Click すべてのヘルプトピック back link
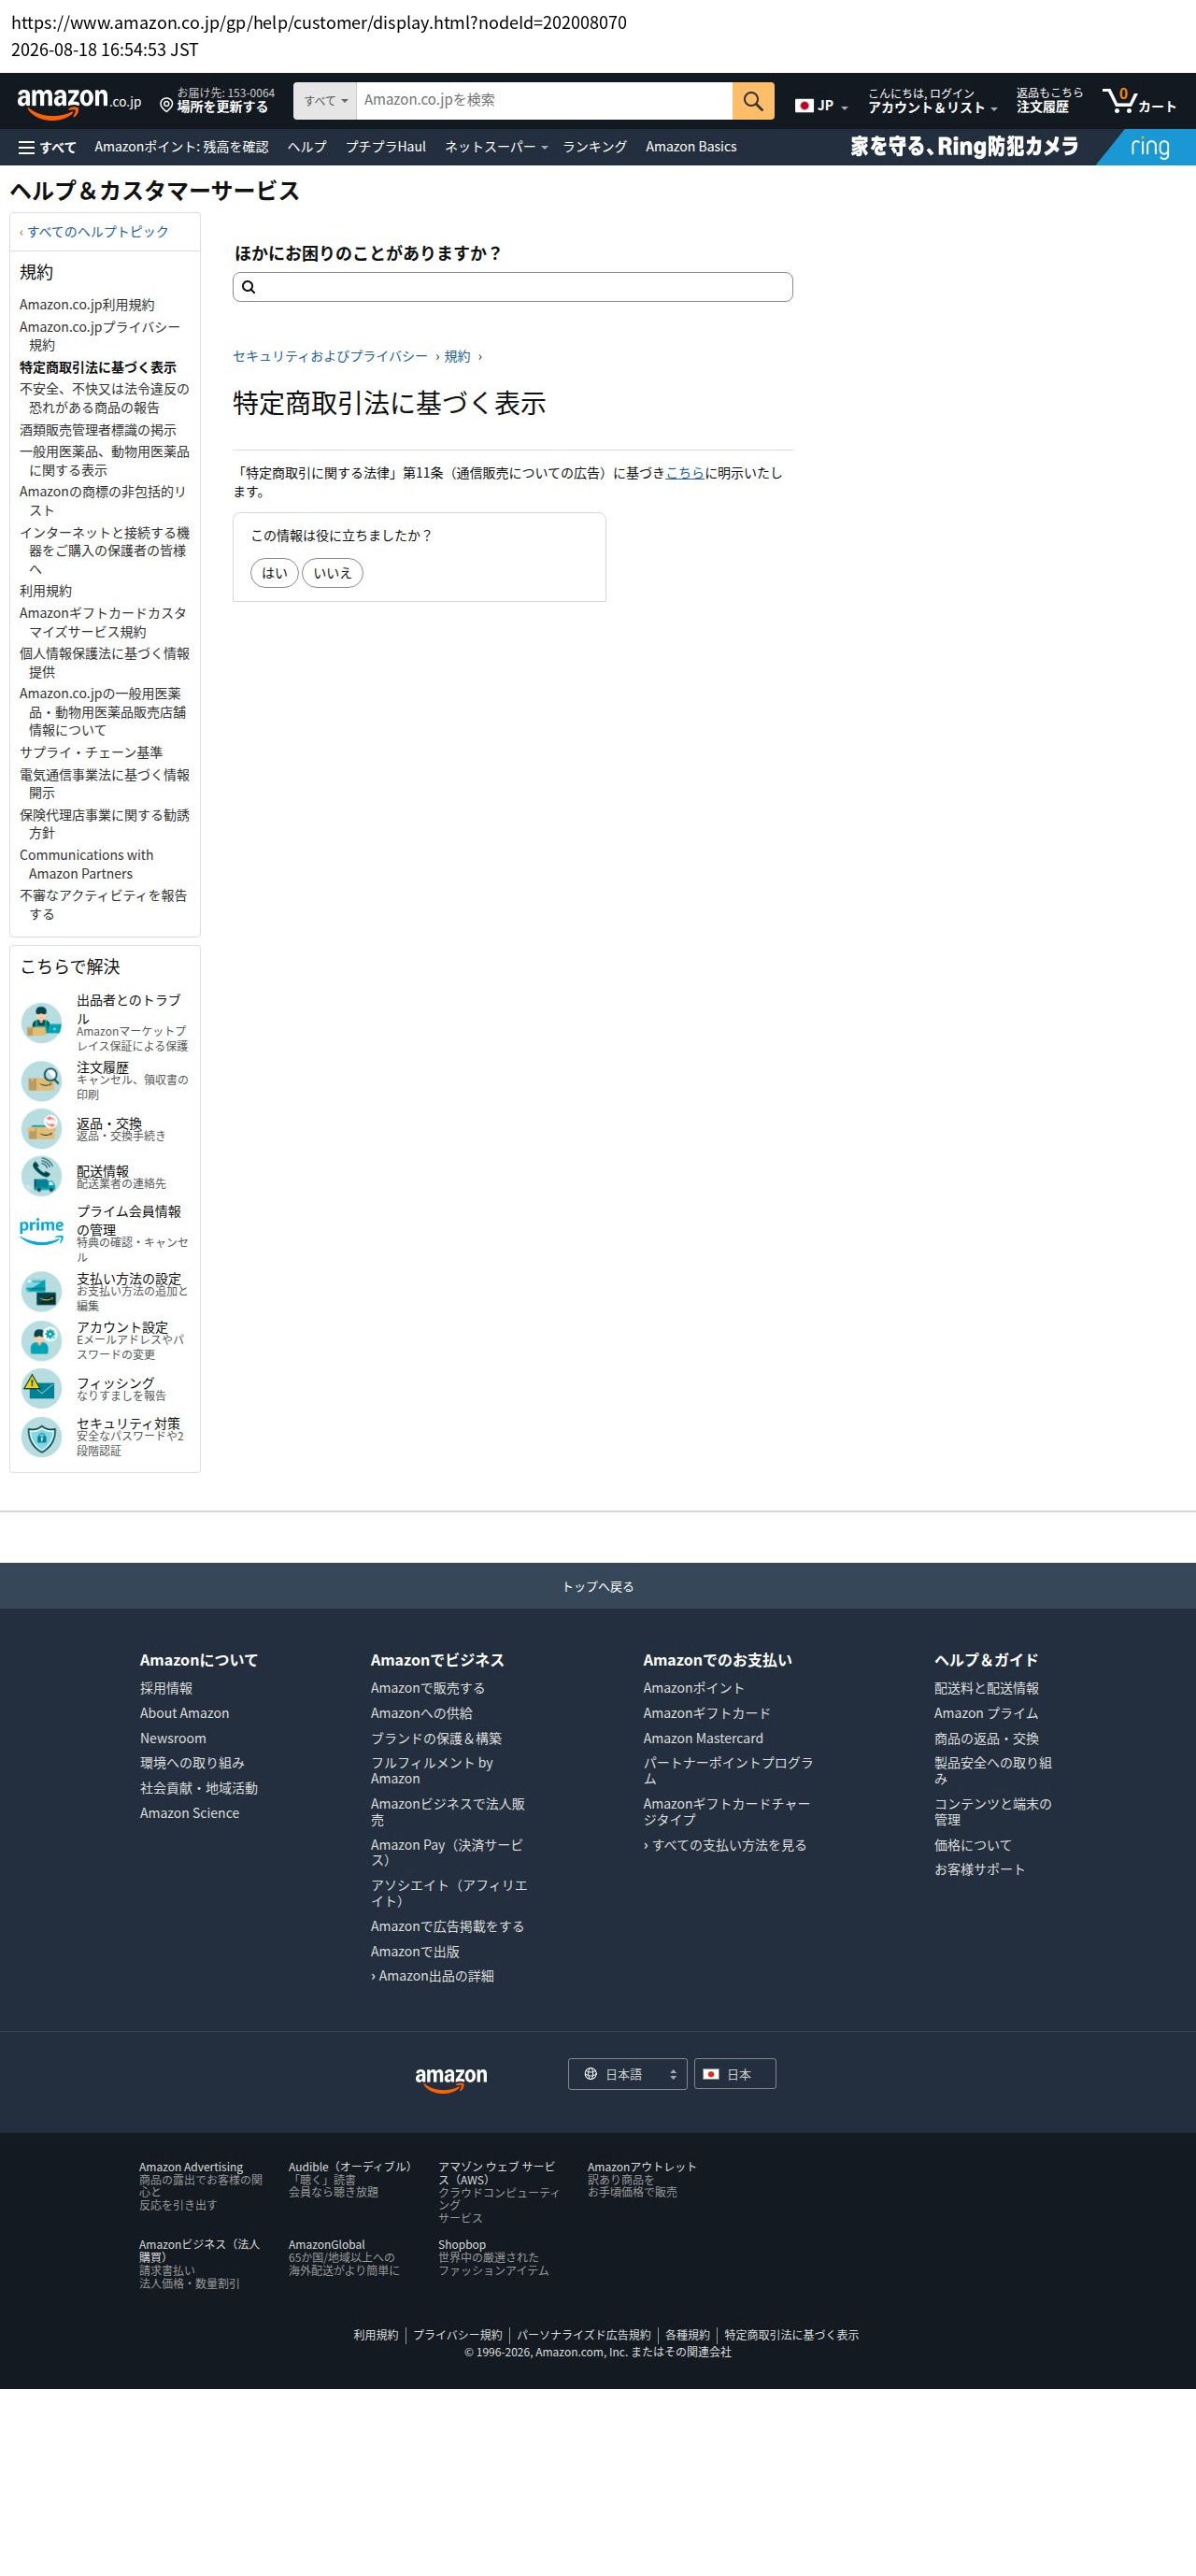The width and height of the screenshot is (1196, 2576). [x=98, y=232]
